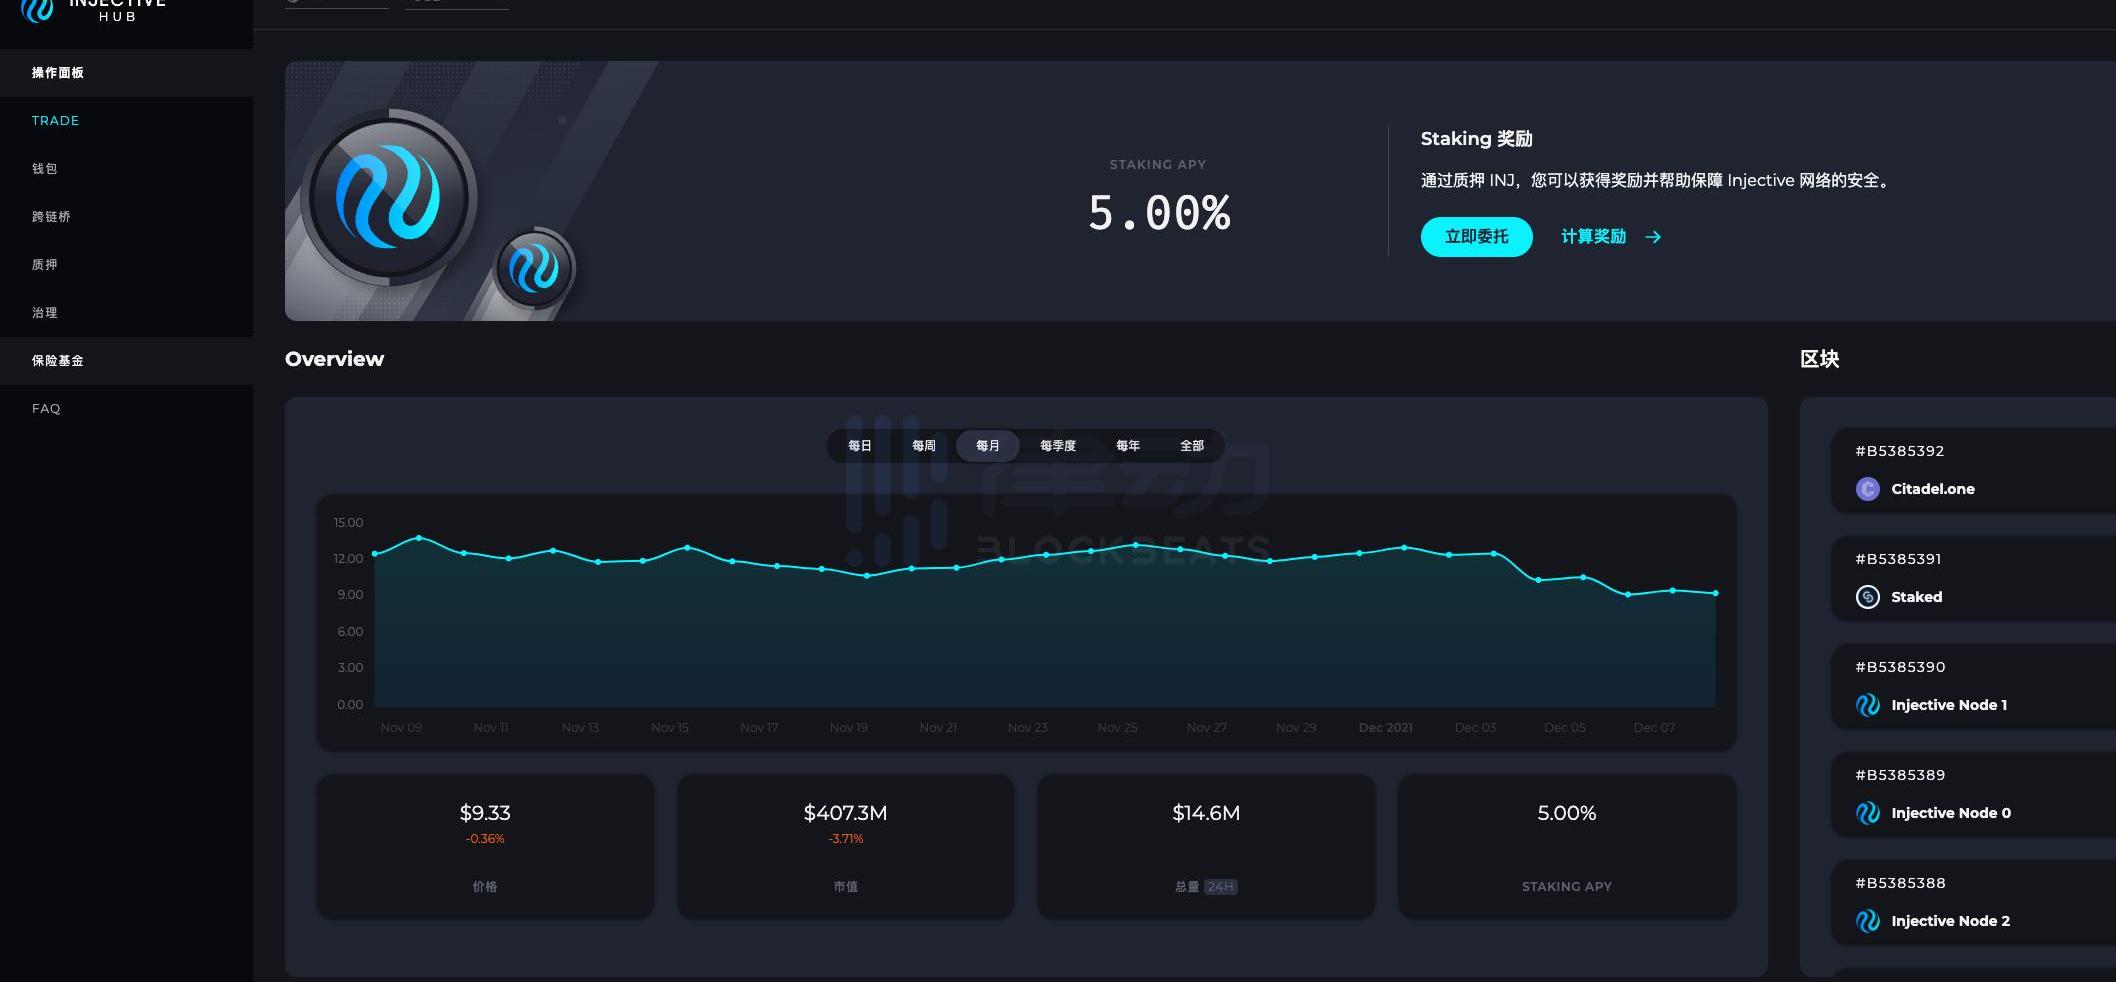2116x982 pixels.
Task: Click the 24H badge on volume card
Action: 1220,887
